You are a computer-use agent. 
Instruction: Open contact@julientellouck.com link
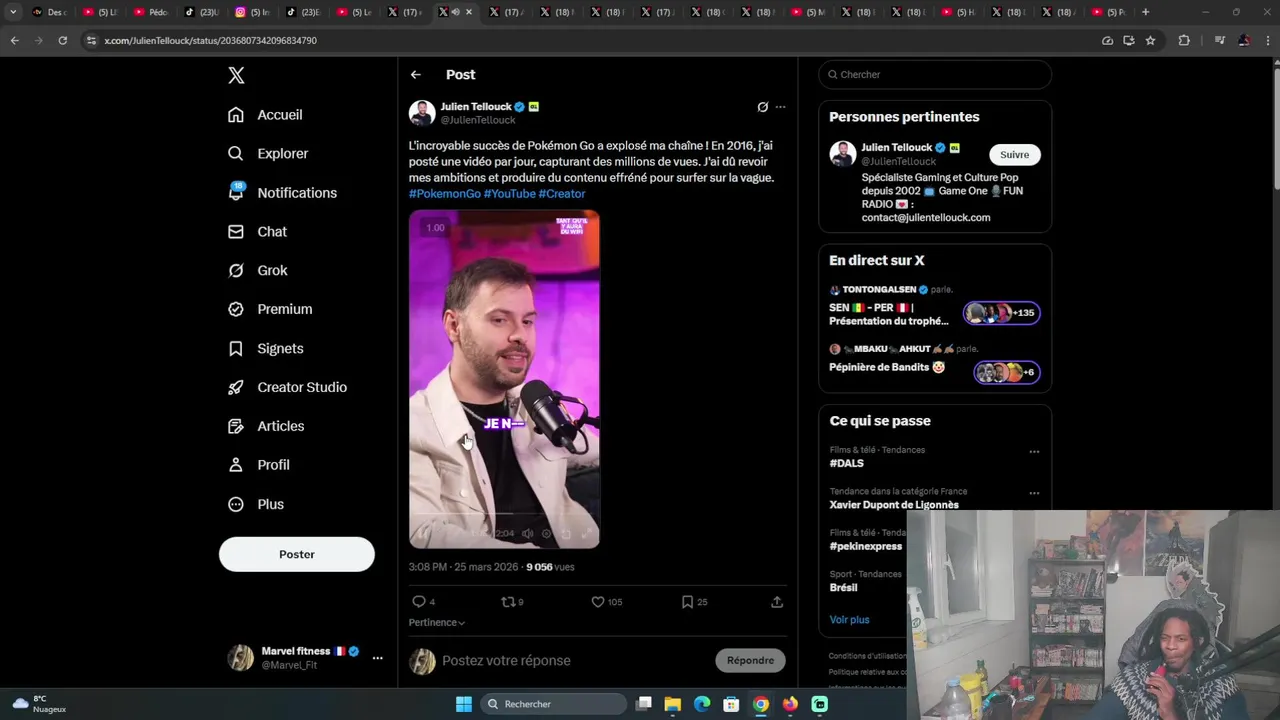[926, 218]
